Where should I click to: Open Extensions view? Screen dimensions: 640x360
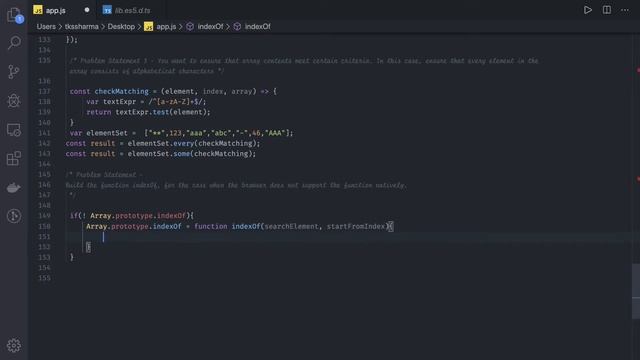click(x=14, y=158)
